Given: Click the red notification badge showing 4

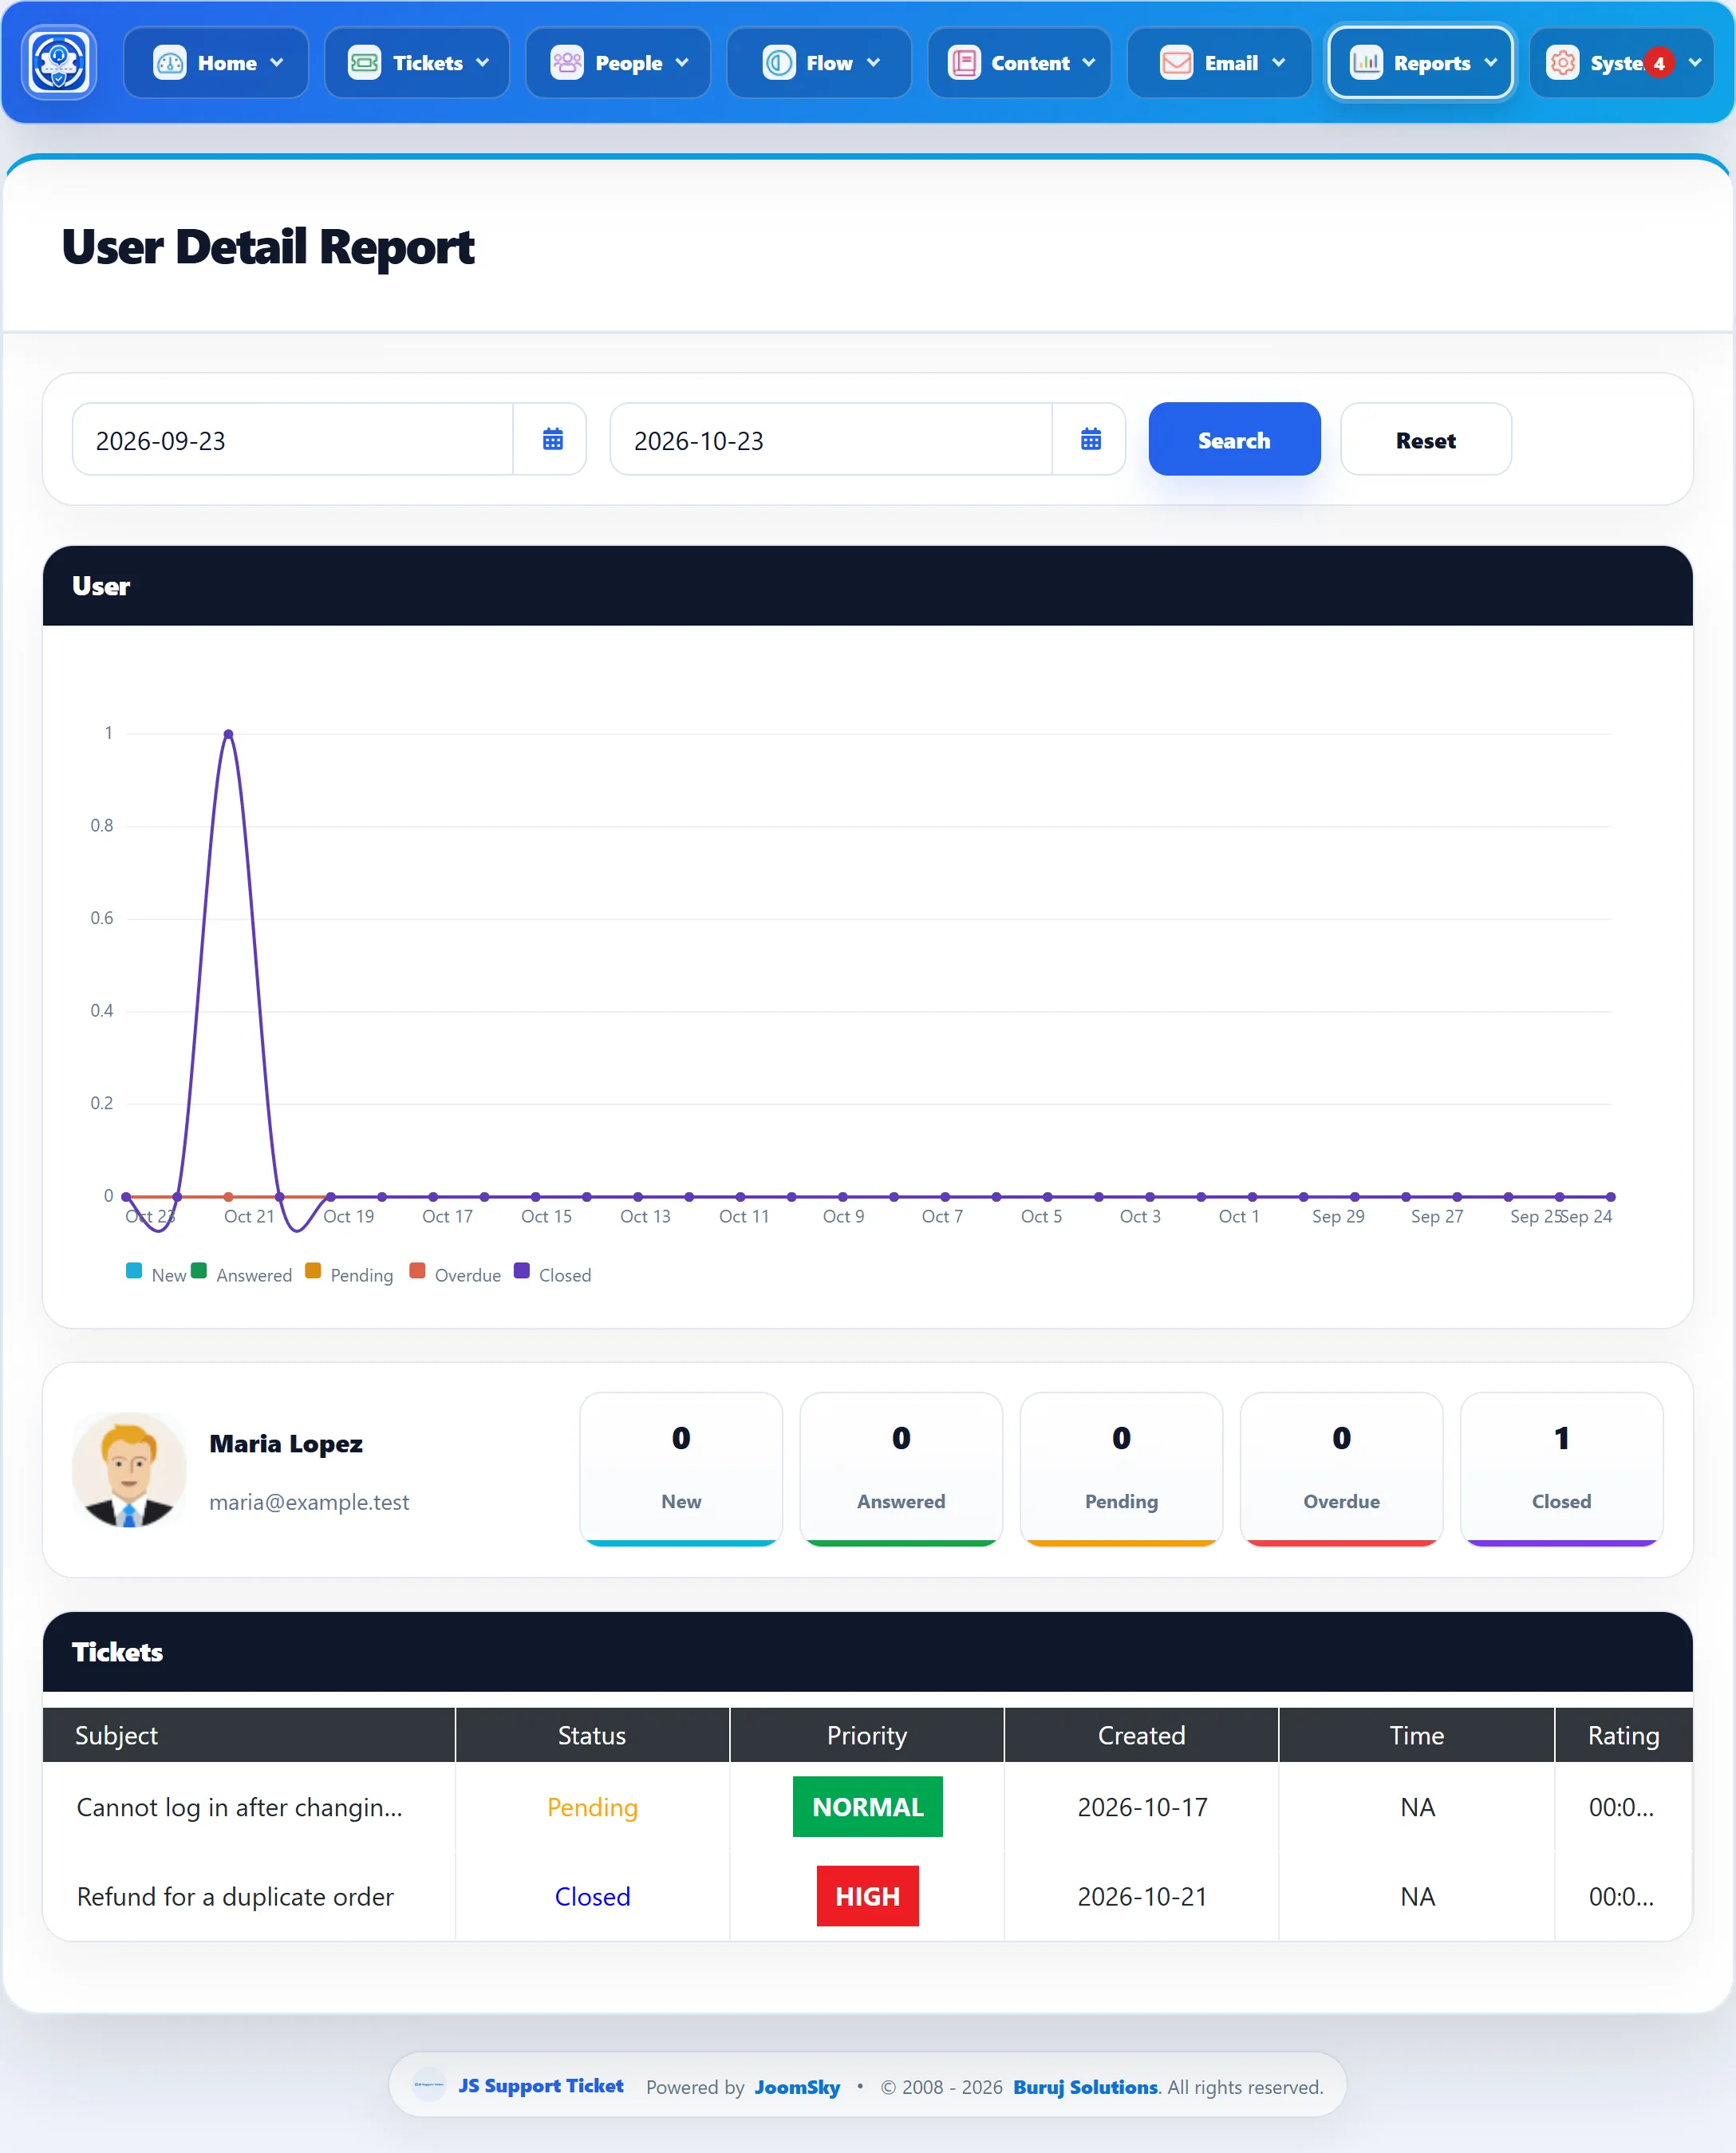Looking at the screenshot, I should click(1659, 63).
